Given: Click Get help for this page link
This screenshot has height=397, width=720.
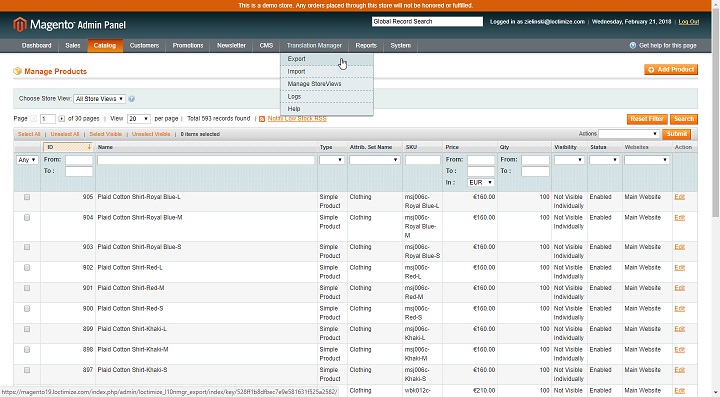Looking at the screenshot, I should pos(668,45).
